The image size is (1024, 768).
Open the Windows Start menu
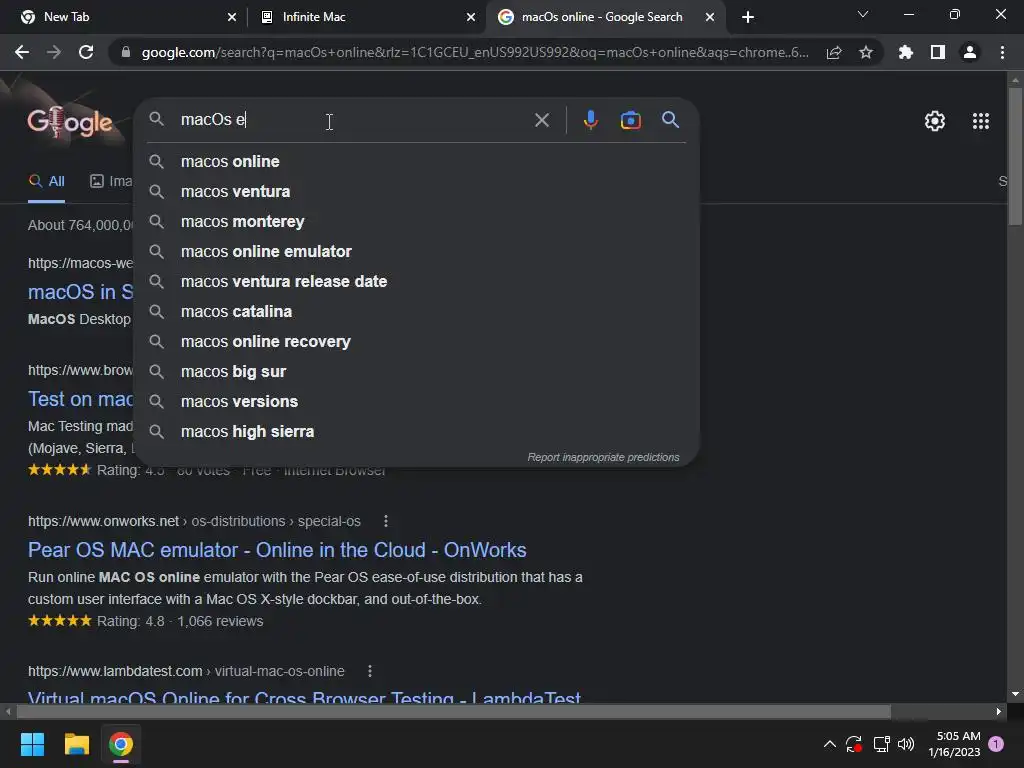32,744
